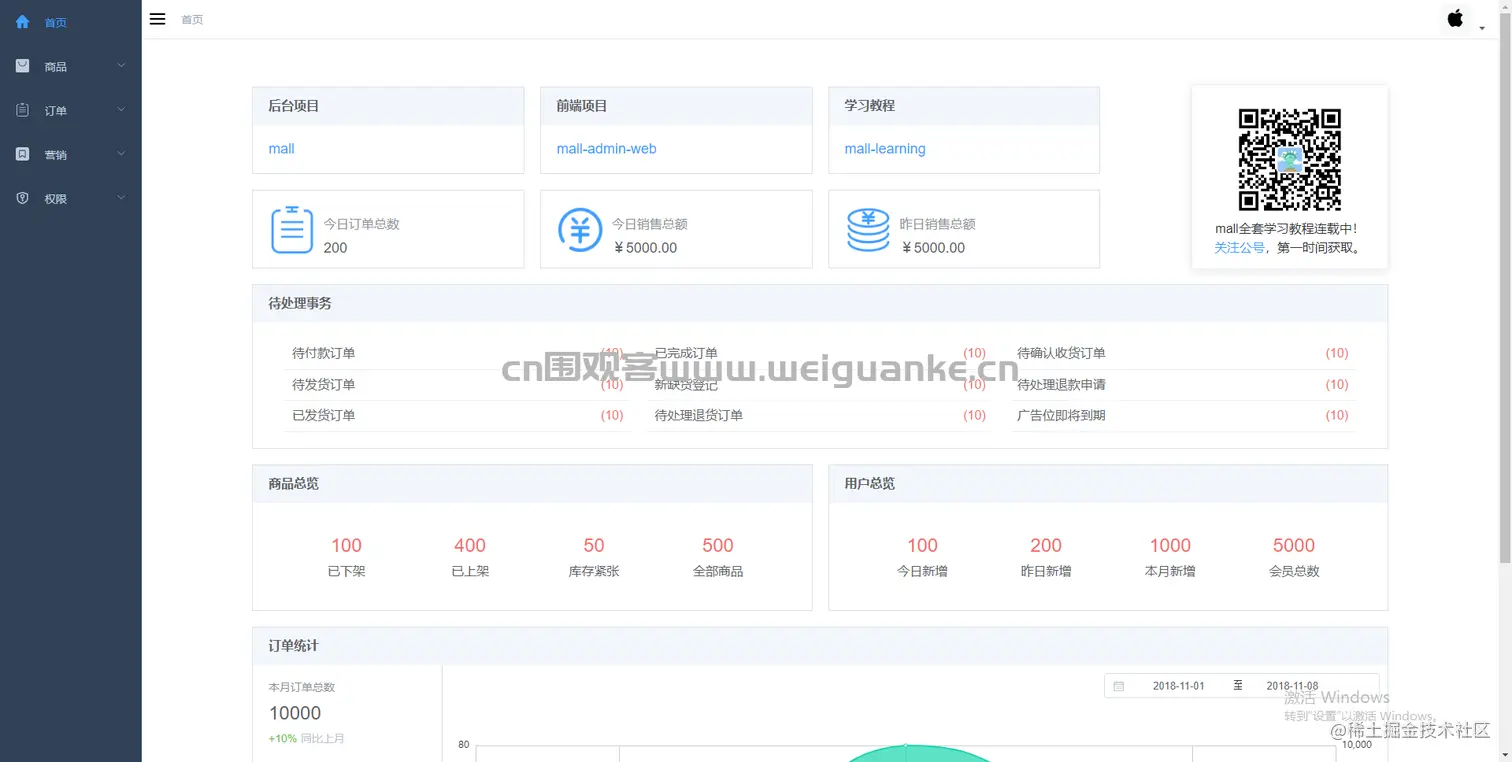Click the 昨日新增 users count 200
The image size is (1512, 762).
tap(1046, 545)
